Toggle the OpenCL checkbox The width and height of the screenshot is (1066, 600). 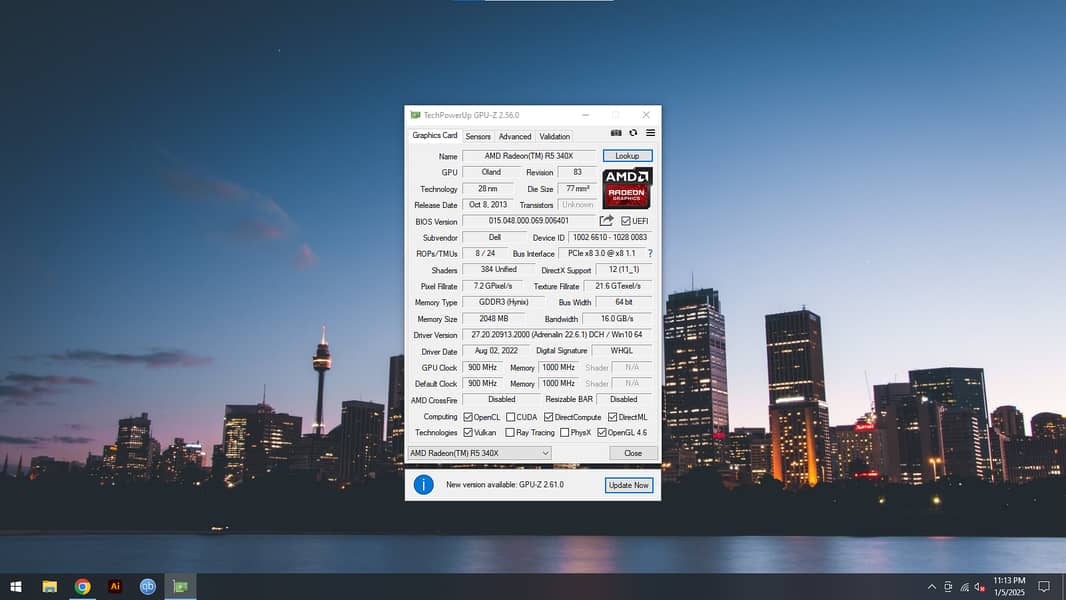point(468,417)
